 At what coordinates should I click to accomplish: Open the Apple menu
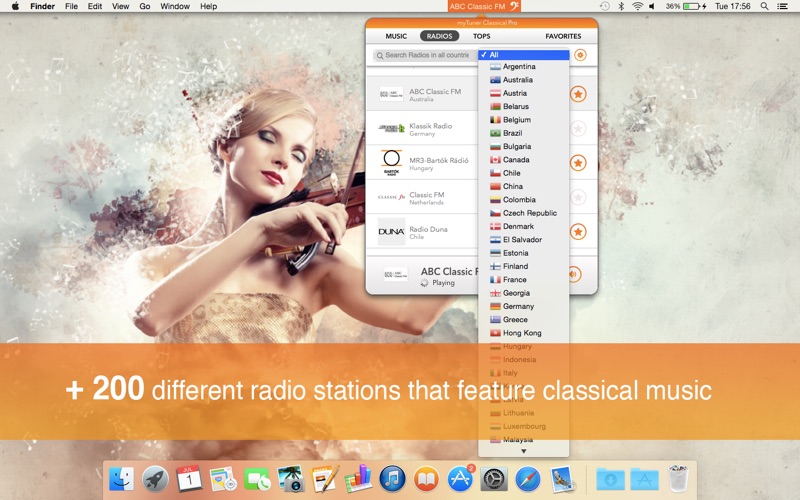pyautogui.click(x=16, y=6)
